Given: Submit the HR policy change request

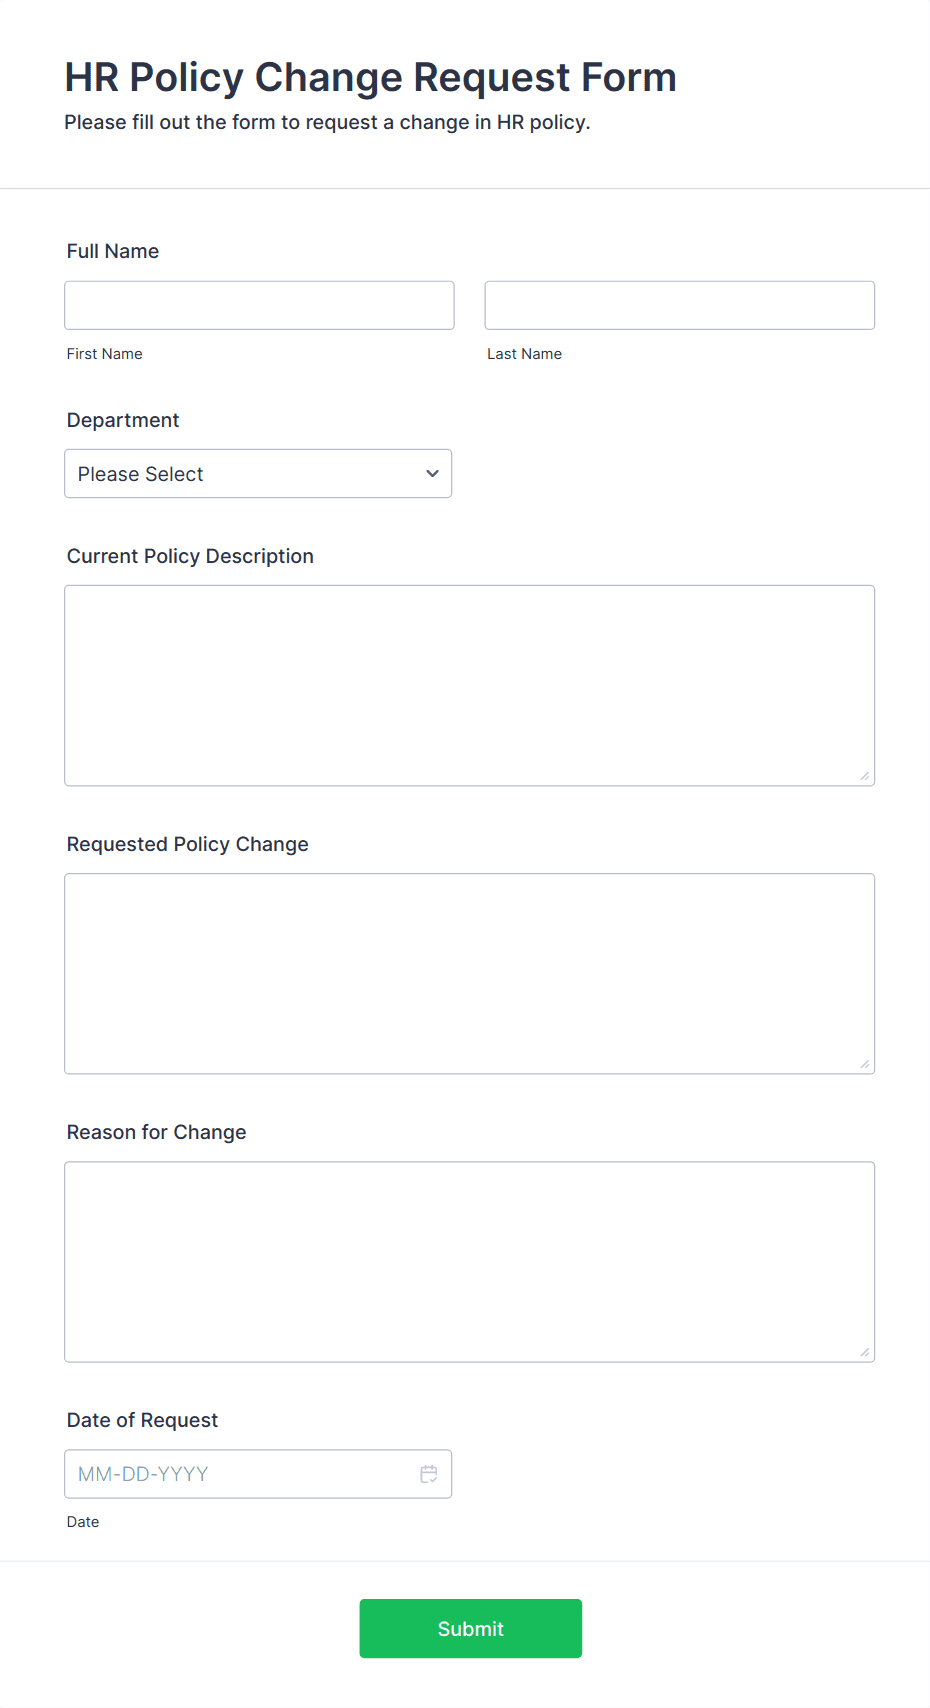Looking at the screenshot, I should tap(470, 1628).
